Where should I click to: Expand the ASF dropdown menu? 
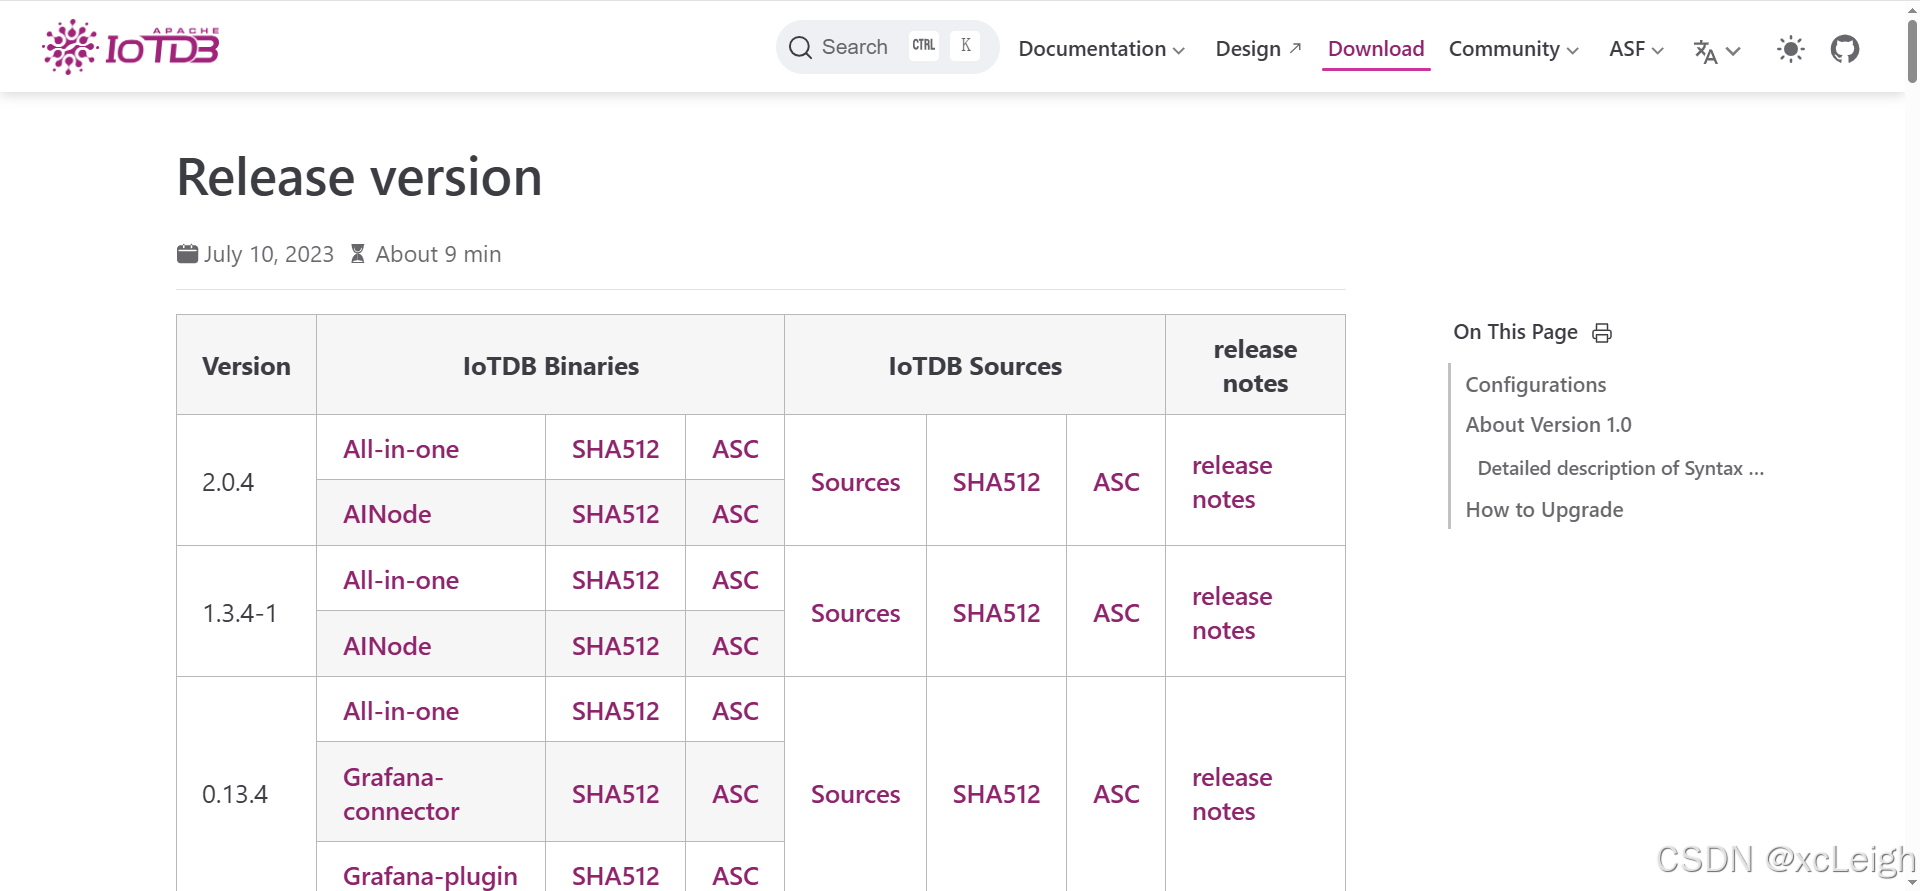1636,49
